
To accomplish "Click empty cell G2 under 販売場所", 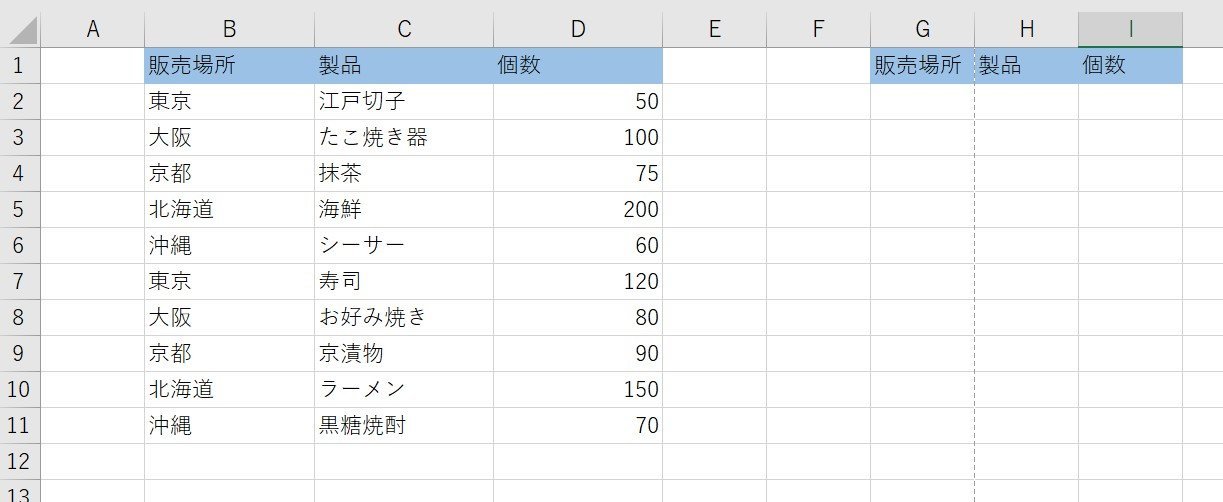I will [x=922, y=102].
